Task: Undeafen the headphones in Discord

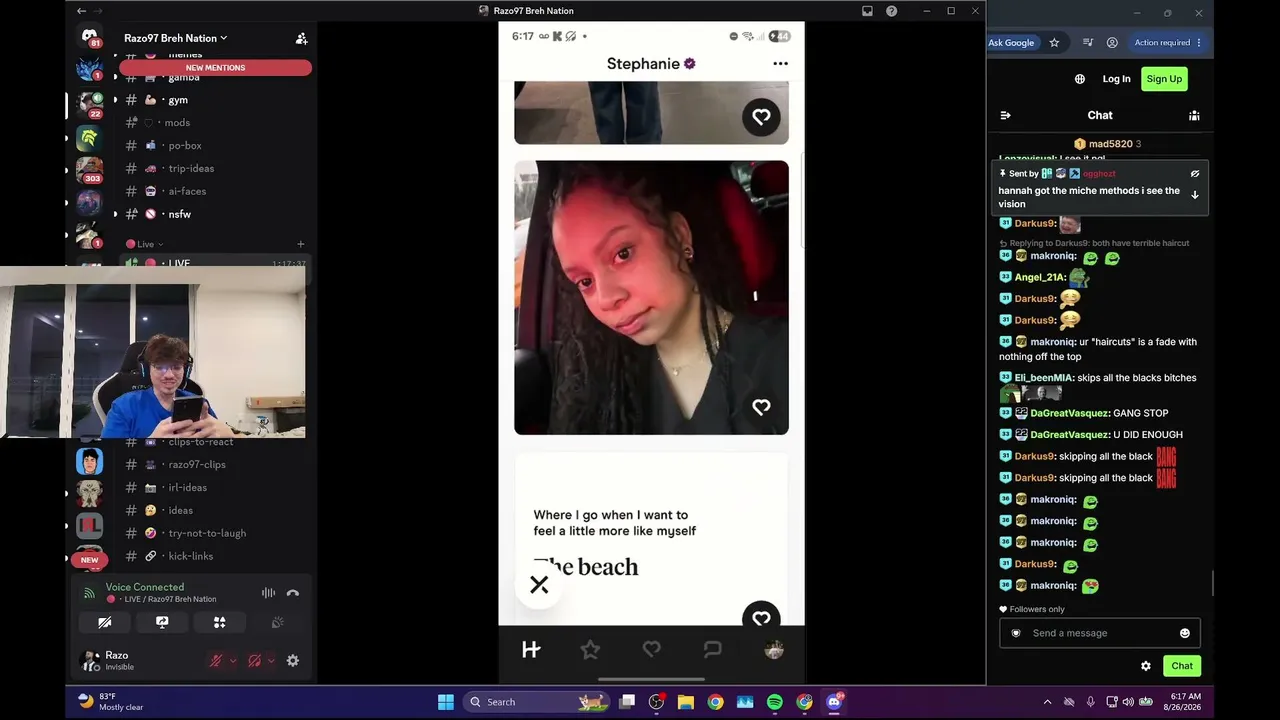Action: pyautogui.click(x=254, y=661)
